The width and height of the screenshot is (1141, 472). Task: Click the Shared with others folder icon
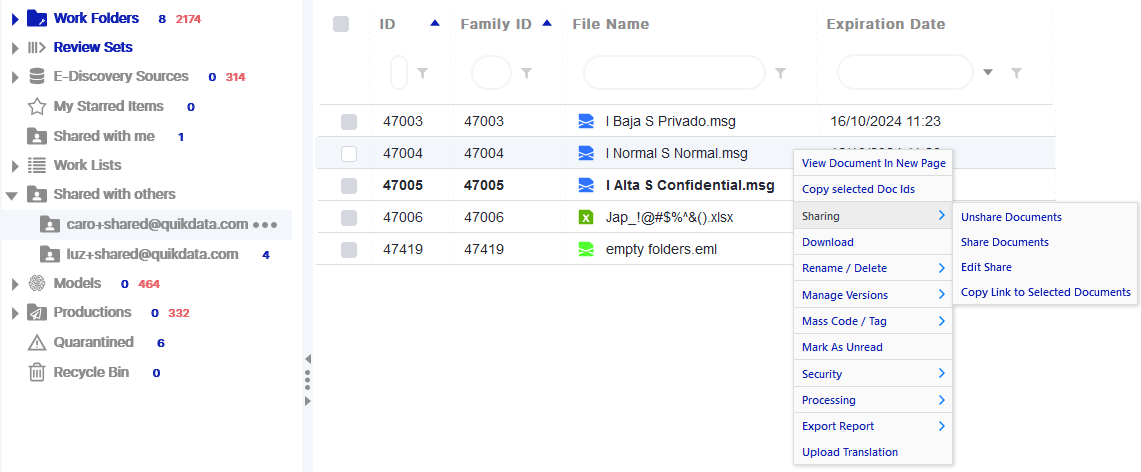point(36,194)
